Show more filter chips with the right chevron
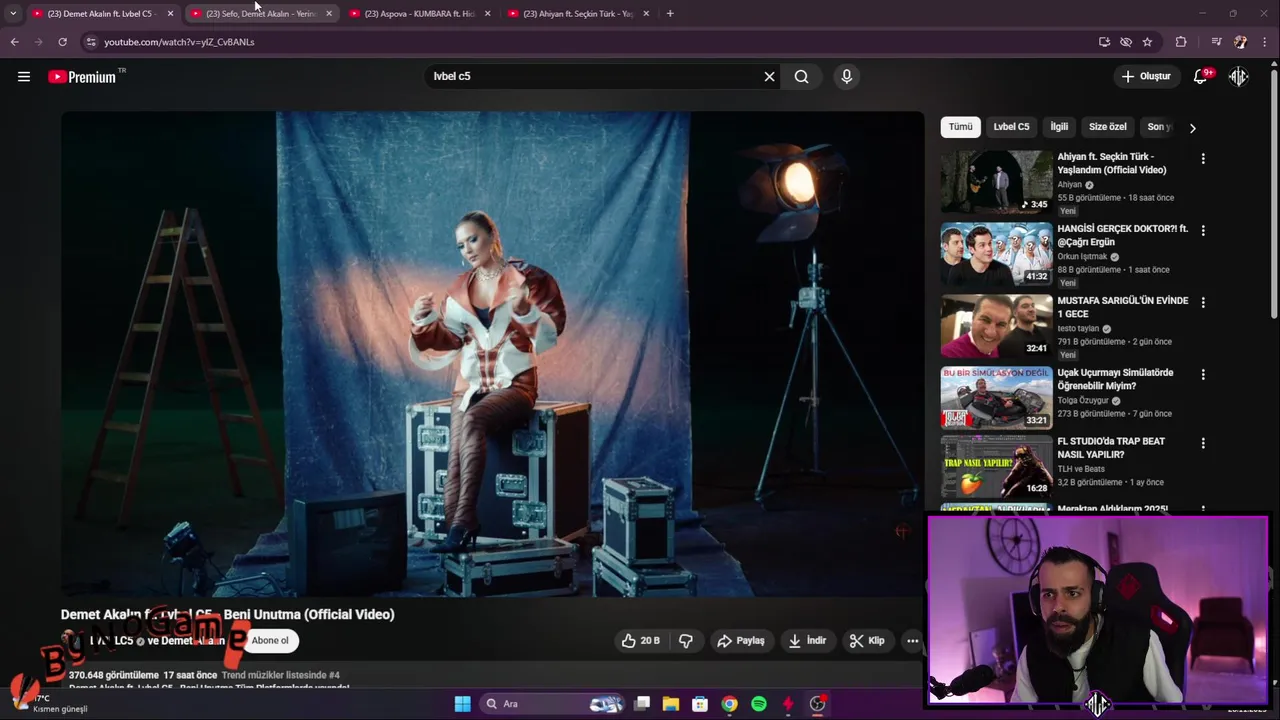The height and width of the screenshot is (720, 1280). click(1192, 128)
